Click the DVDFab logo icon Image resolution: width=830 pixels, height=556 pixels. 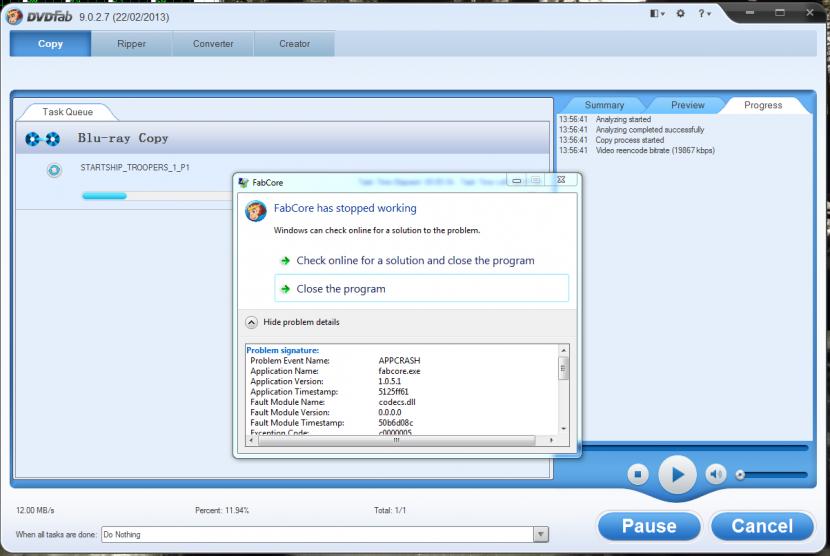point(14,16)
